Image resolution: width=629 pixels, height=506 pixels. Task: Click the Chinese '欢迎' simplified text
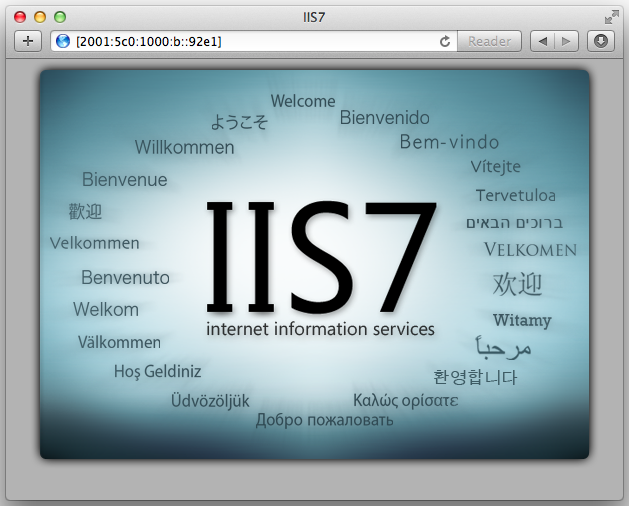click(x=517, y=284)
